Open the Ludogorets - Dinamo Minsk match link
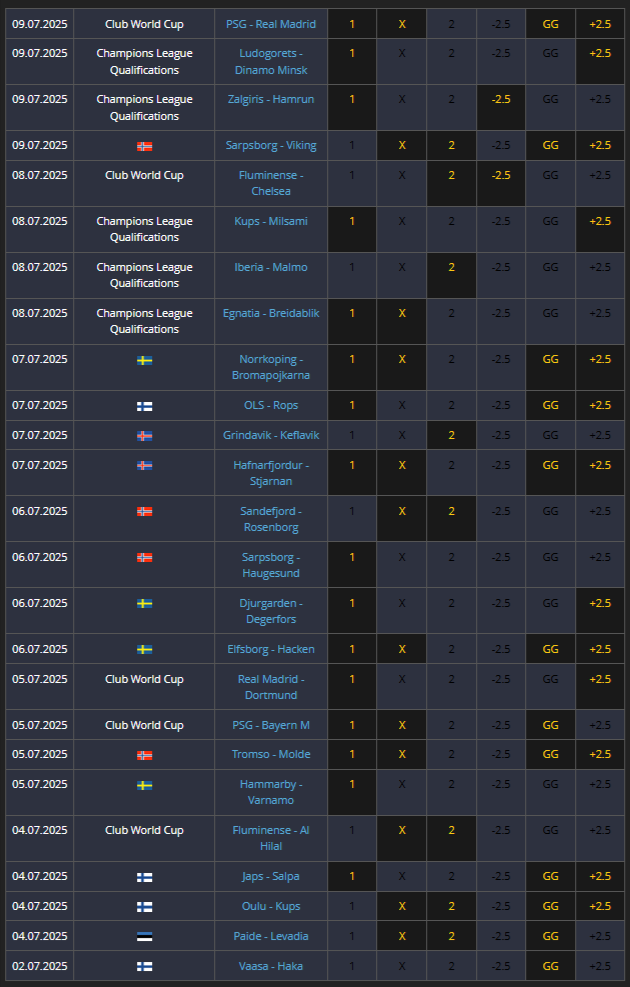Screen dimensions: 630x987 pyautogui.click(x=270, y=62)
